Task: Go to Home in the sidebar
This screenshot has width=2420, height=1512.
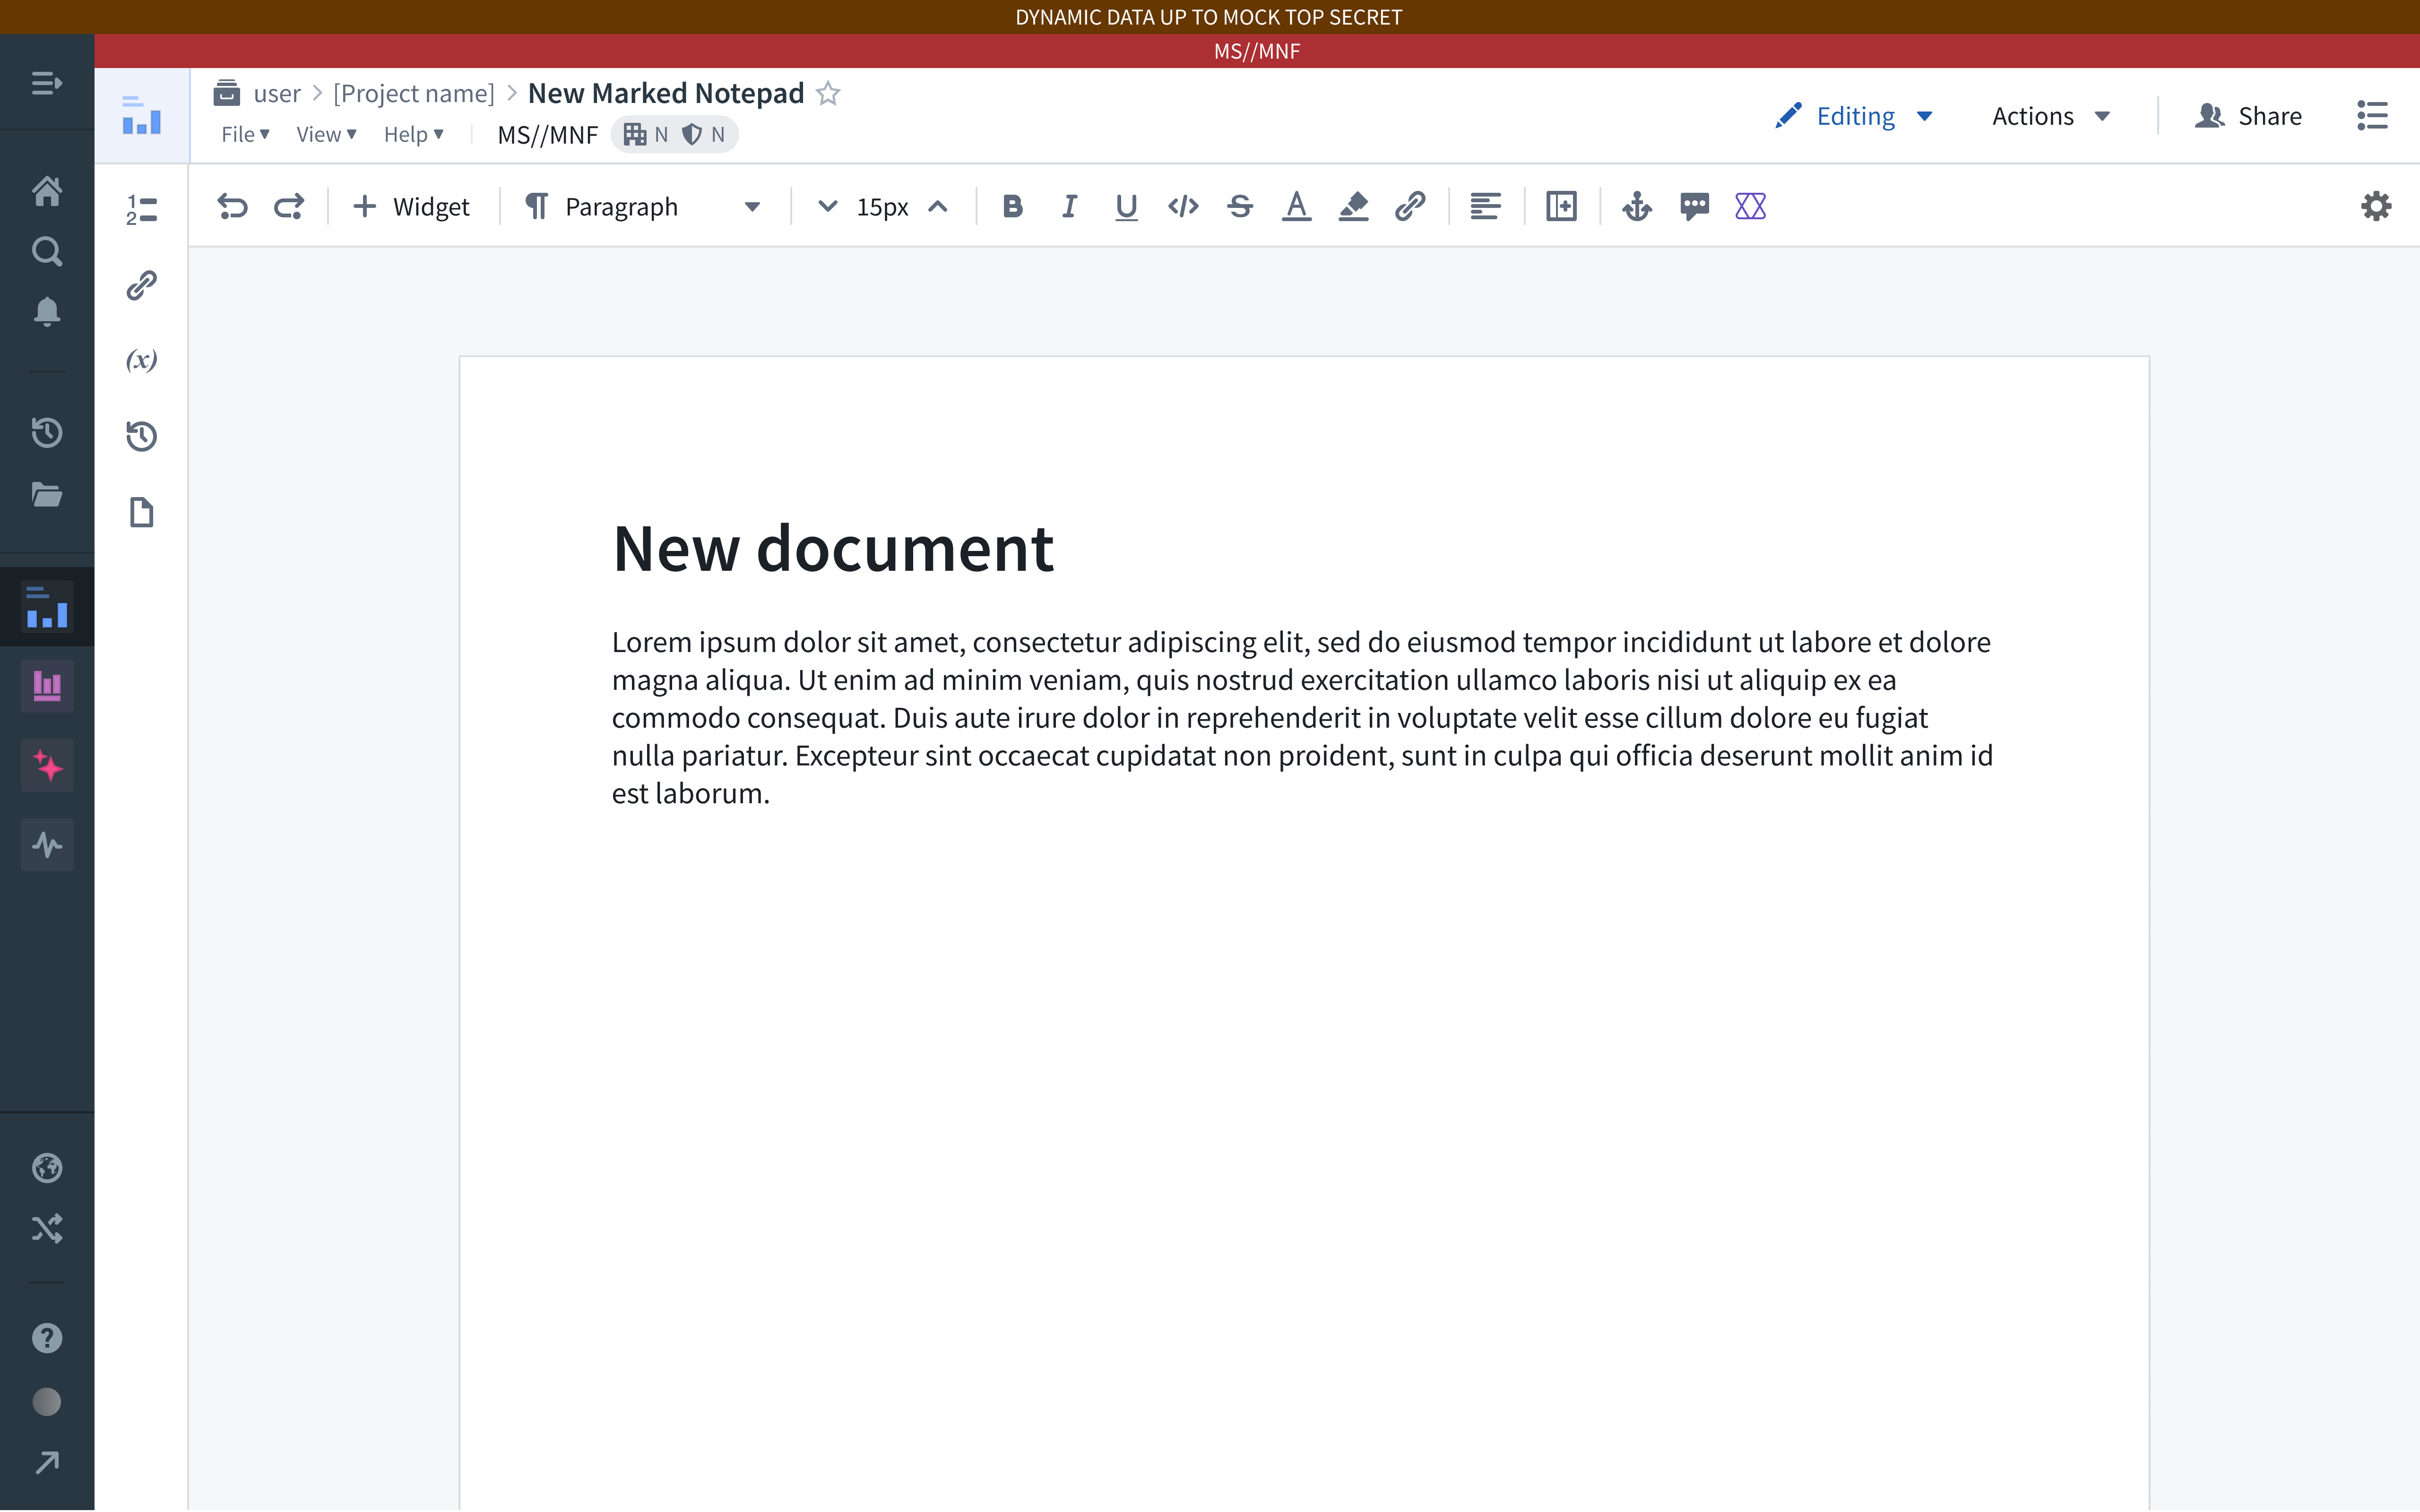Action: (x=47, y=190)
